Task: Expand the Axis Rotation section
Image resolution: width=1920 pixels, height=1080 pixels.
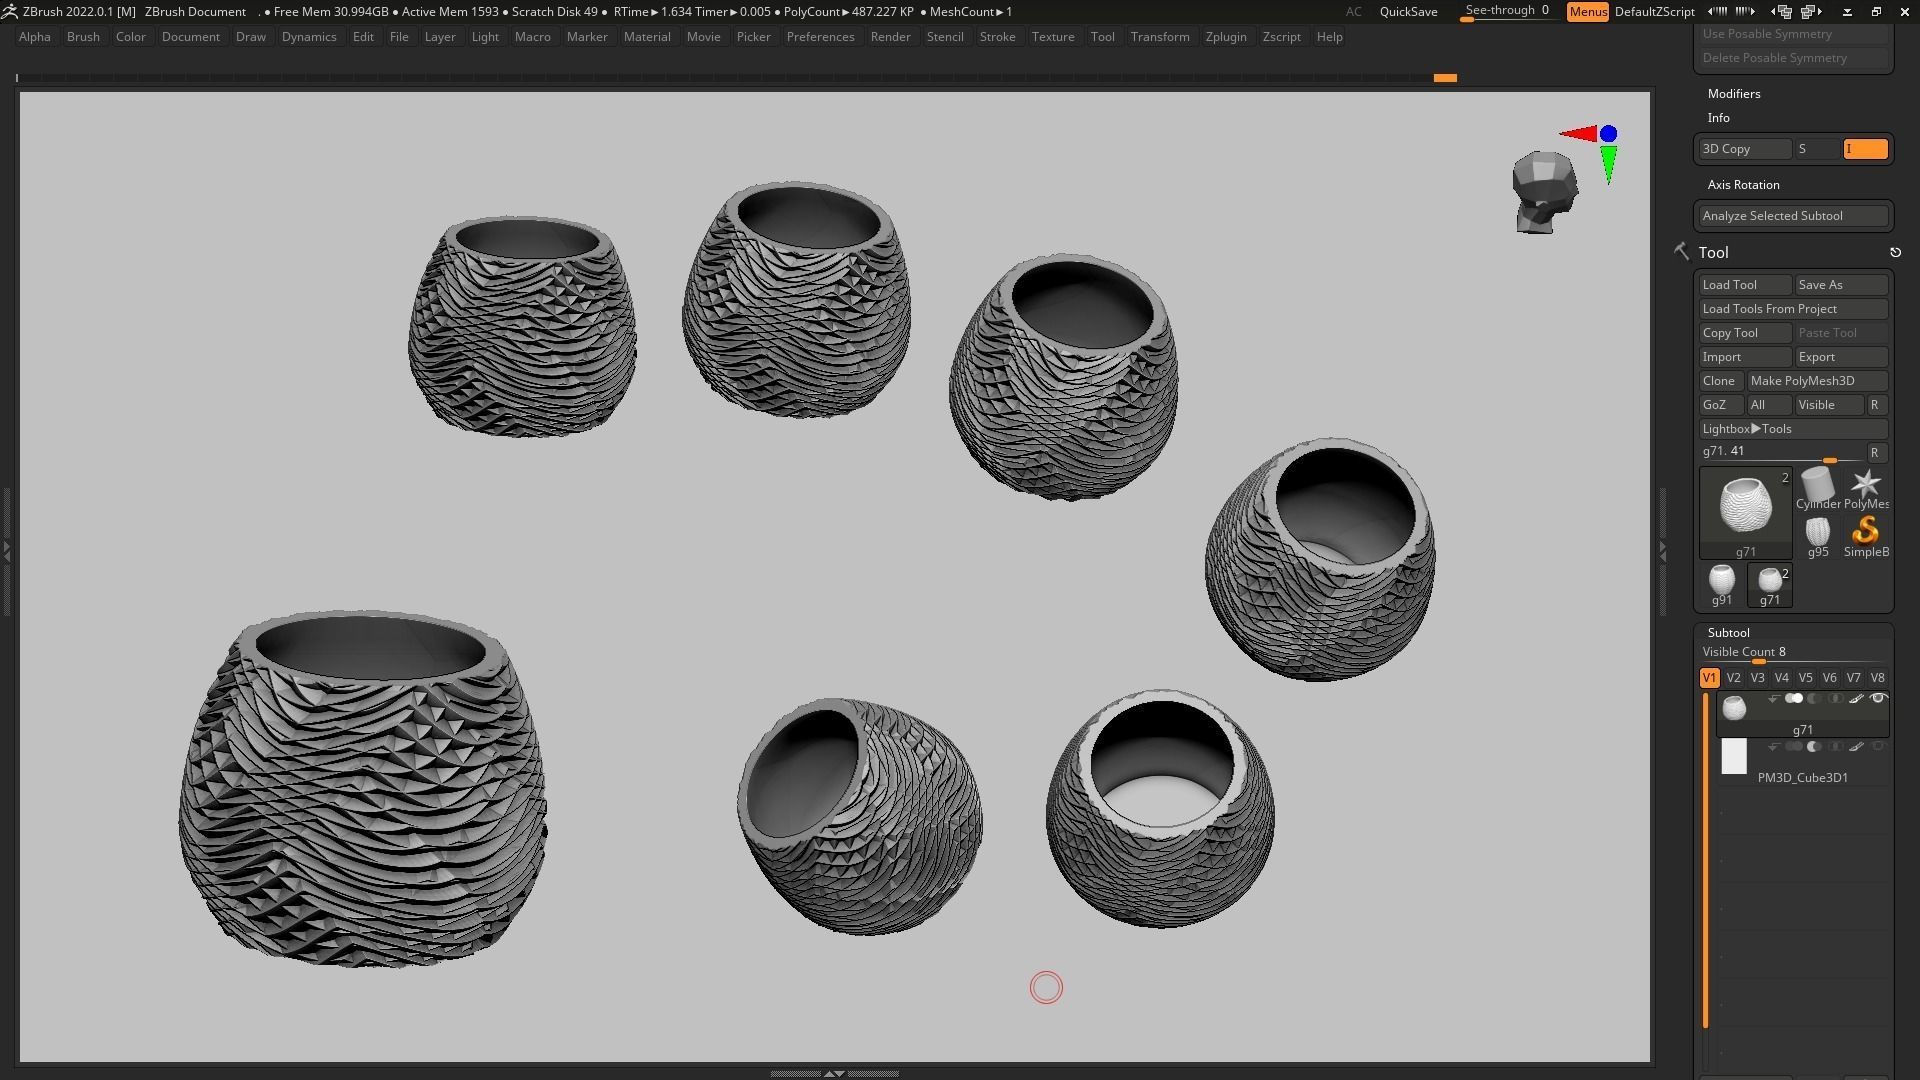Action: click(x=1743, y=185)
